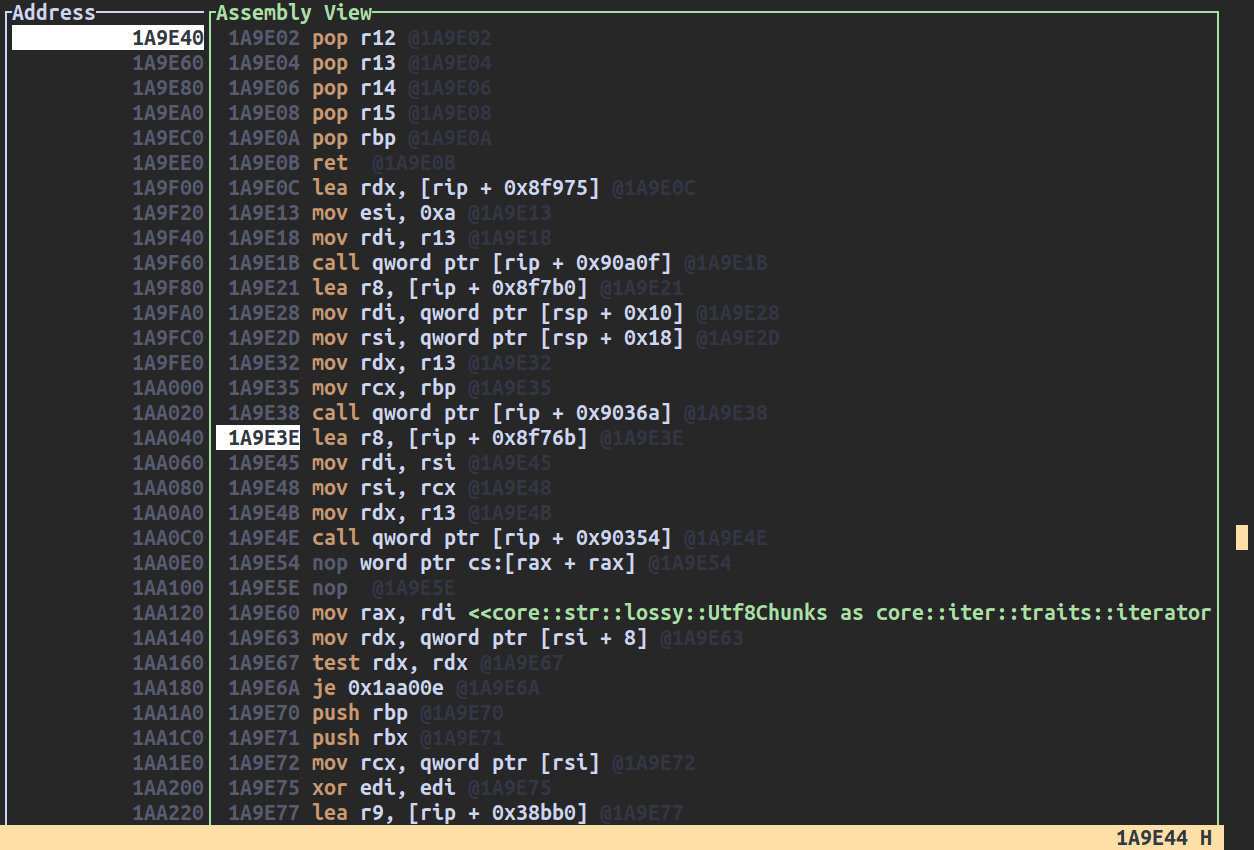
Task: Click the ret instruction at 1A9E0B
Action: pyautogui.click(x=330, y=163)
